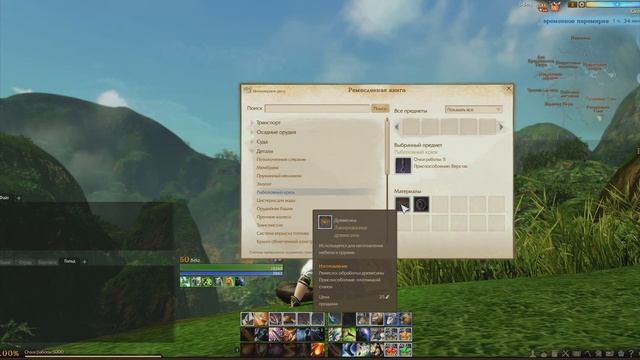Click the orange buff icon under the health bar
Screen dimensions: 640x360
click(230, 281)
